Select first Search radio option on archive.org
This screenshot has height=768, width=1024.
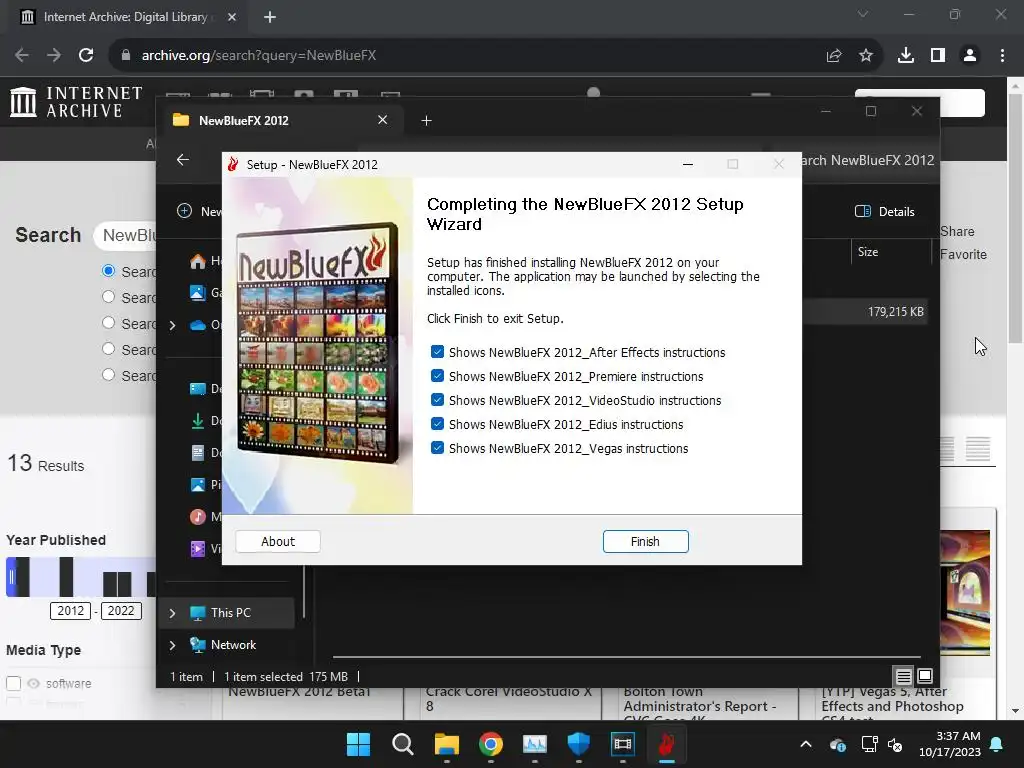(108, 270)
